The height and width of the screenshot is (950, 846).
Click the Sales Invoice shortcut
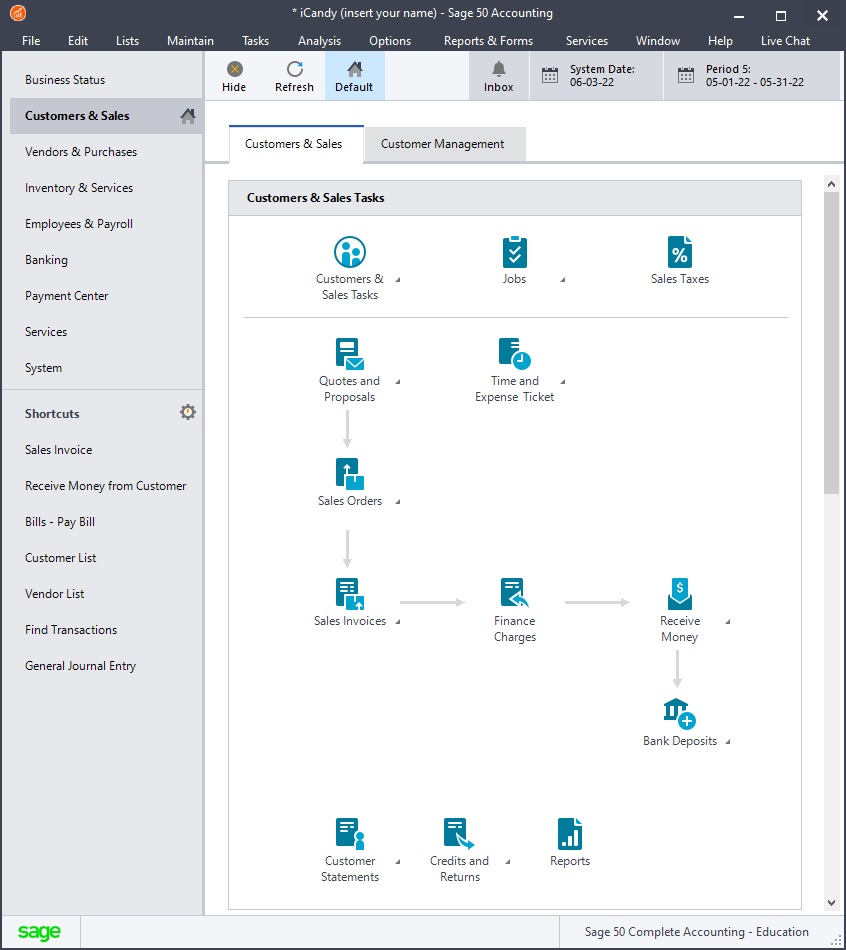pyautogui.click(x=59, y=450)
